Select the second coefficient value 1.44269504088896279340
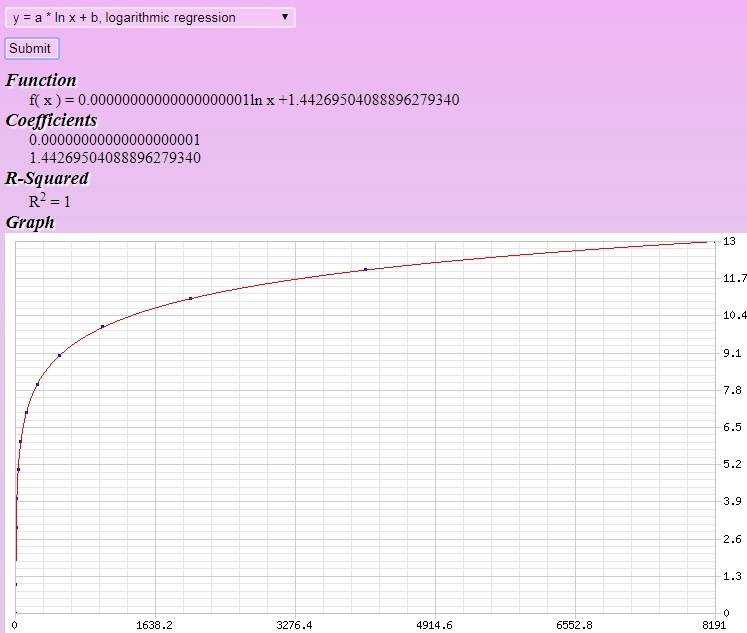This screenshot has width=747, height=633. click(115, 158)
